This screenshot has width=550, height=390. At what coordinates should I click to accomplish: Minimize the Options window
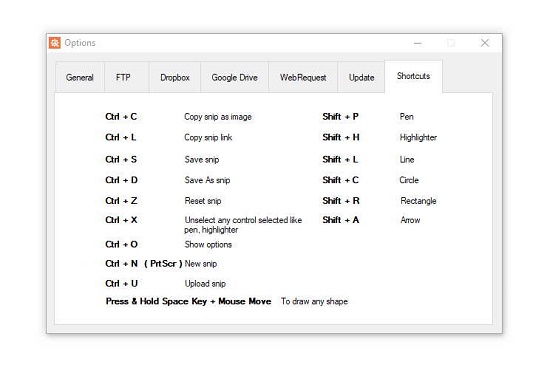click(x=417, y=43)
